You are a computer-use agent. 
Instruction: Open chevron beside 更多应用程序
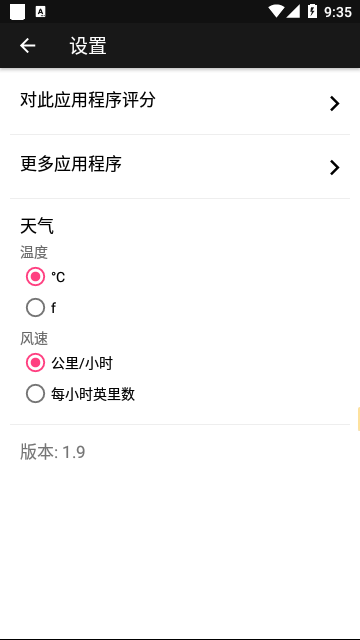click(335, 168)
